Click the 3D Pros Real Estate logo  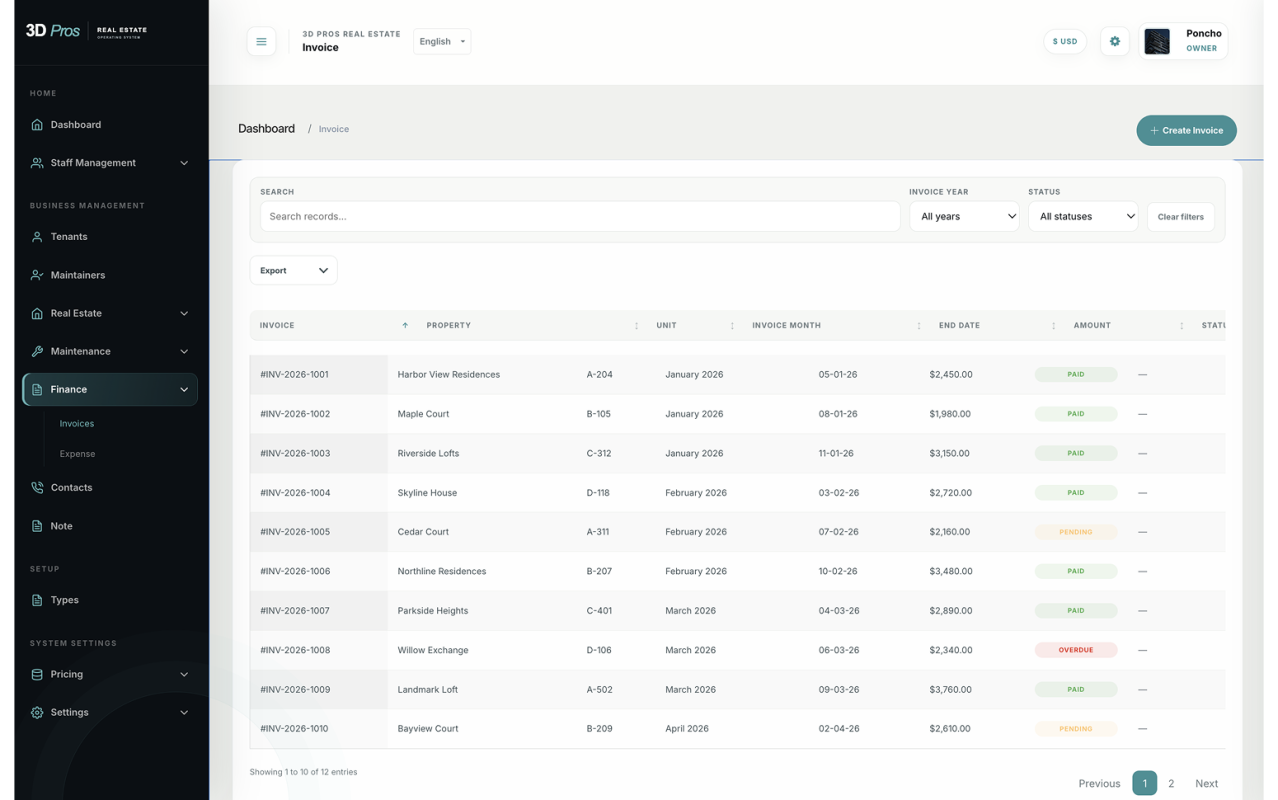[87, 30]
